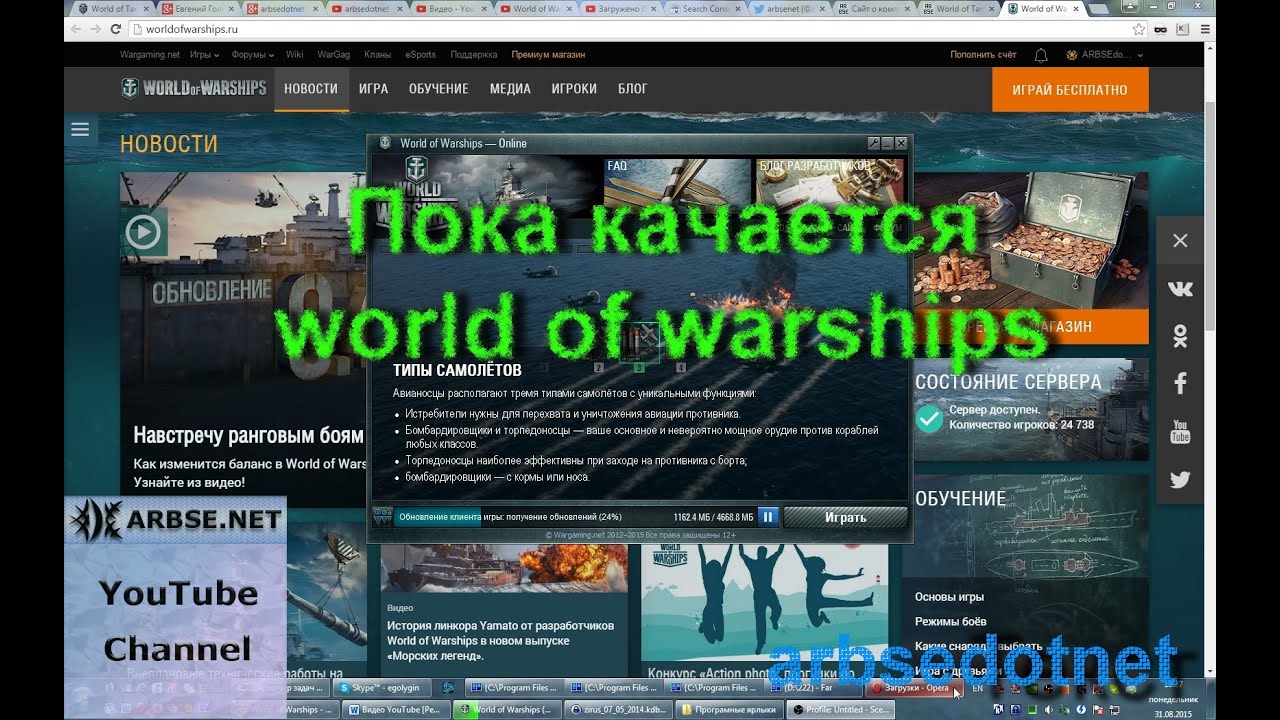Open Загрузки - Opera taskbar button
1280x720 pixels.
tap(913, 688)
